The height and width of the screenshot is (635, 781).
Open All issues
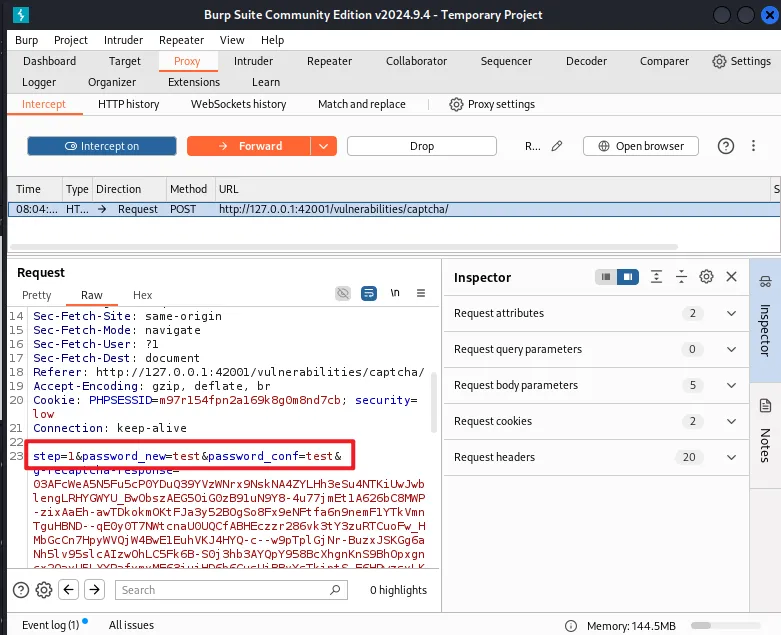[x=131, y=625]
